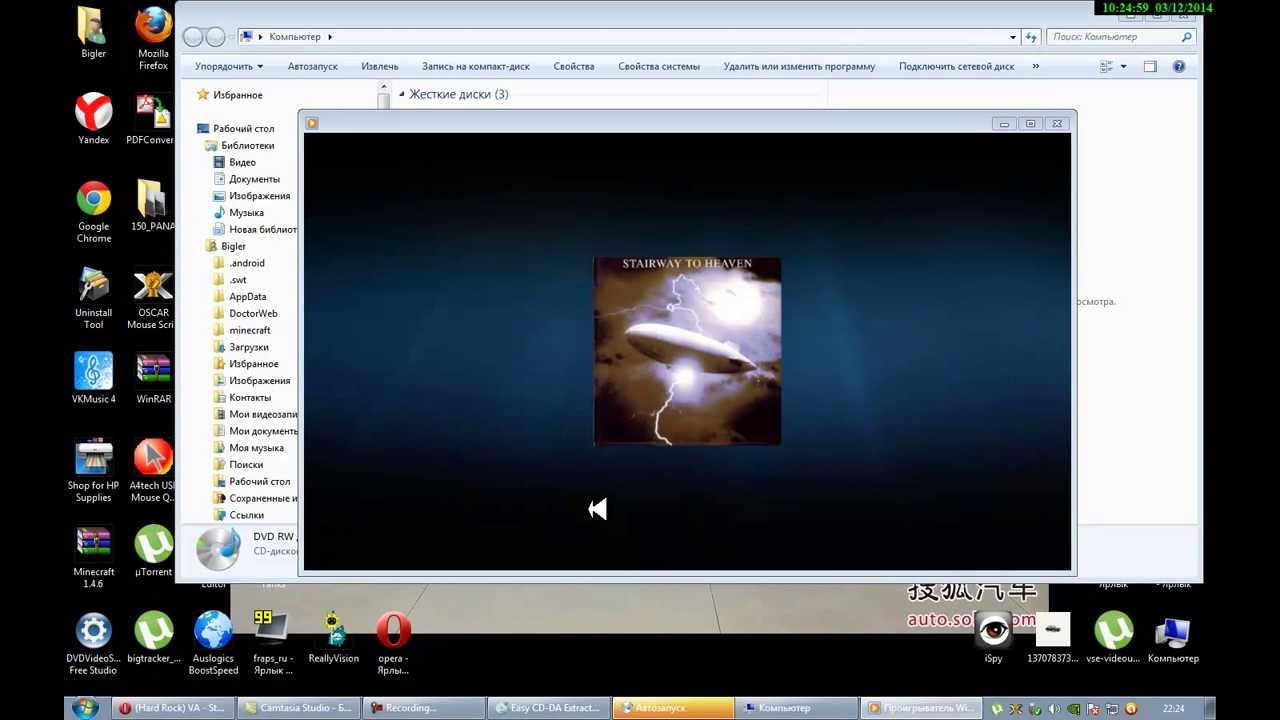
Task: Click the DVD RW drive disc icon
Action: pyautogui.click(x=218, y=548)
